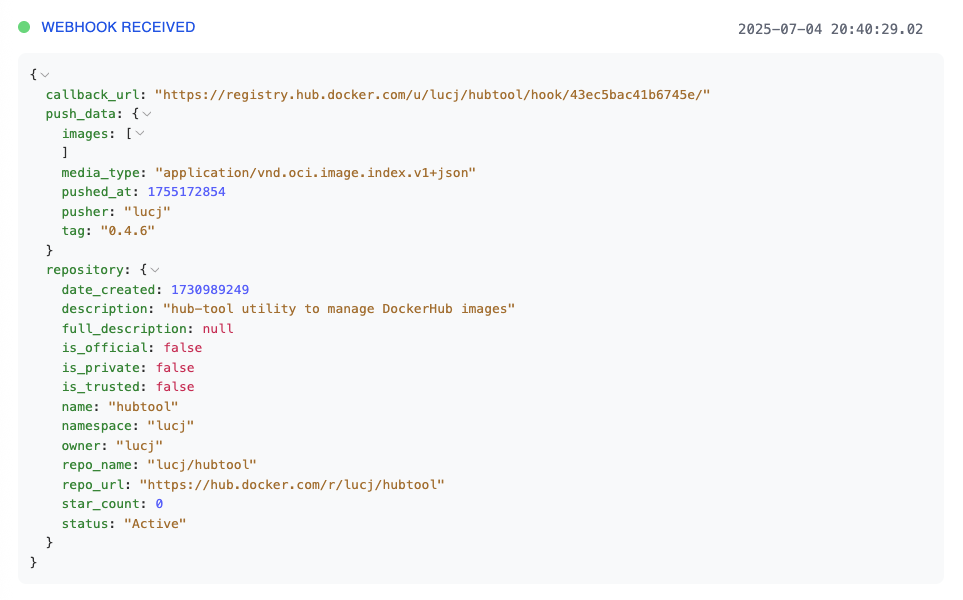This screenshot has height=600, width=963.
Task: Collapse the push_data object chevron
Action: point(147,114)
